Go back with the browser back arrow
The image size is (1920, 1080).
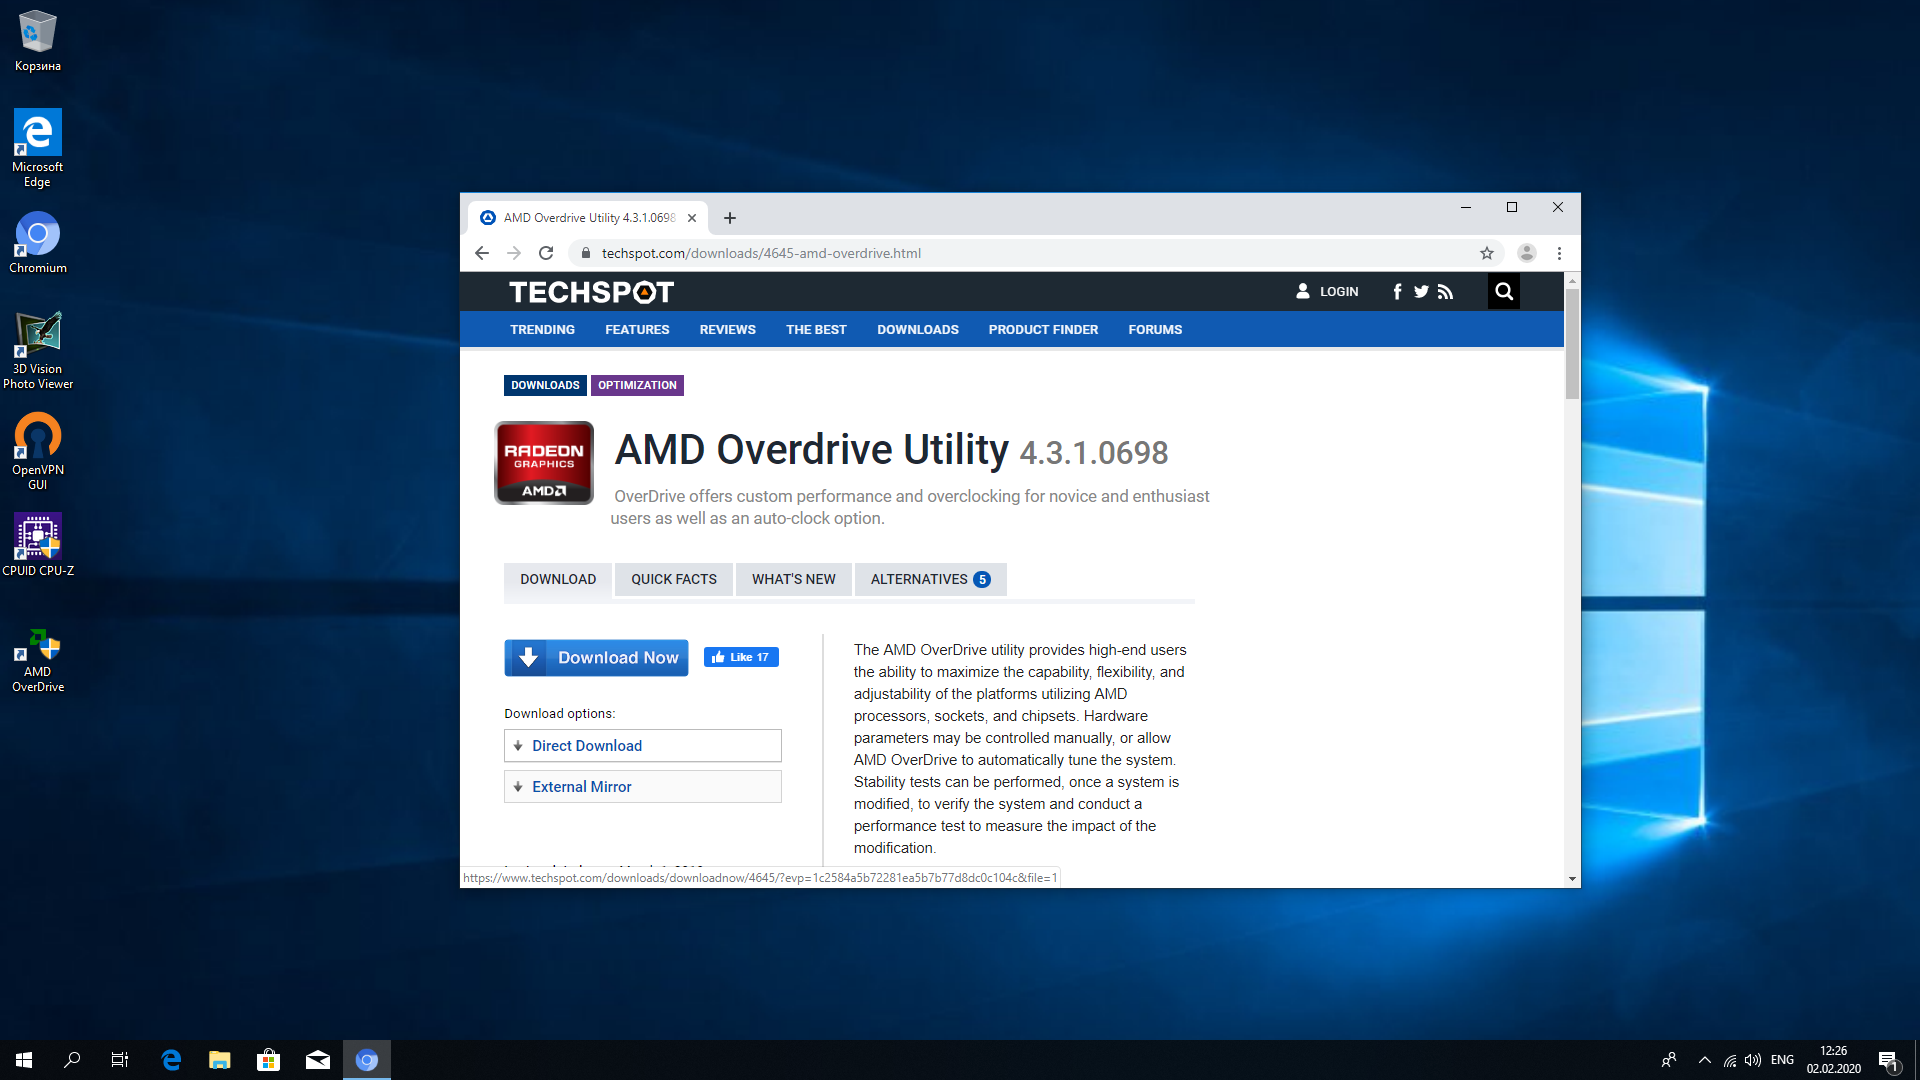(x=482, y=253)
